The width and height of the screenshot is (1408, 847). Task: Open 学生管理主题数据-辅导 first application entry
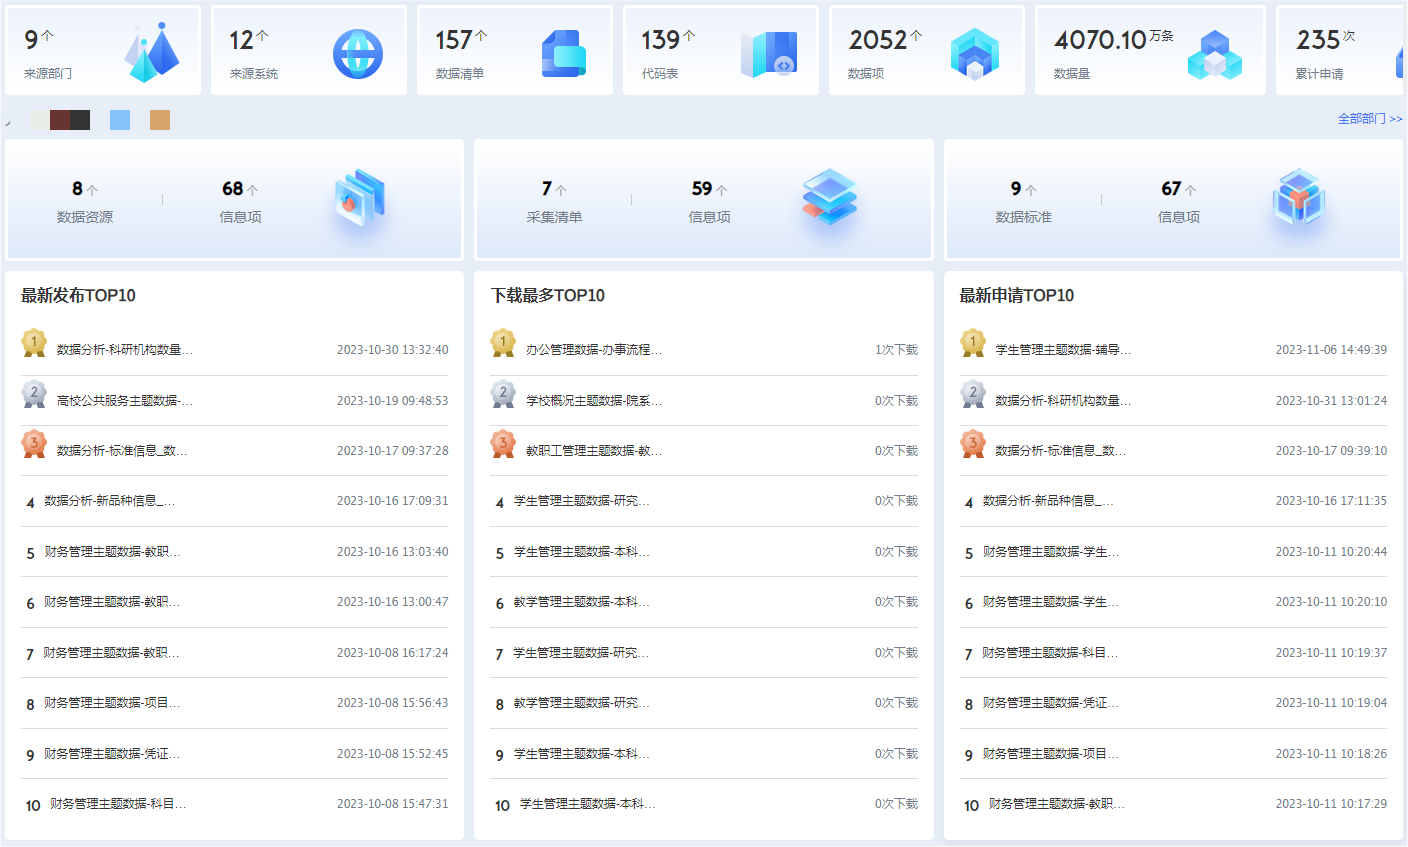(1063, 350)
